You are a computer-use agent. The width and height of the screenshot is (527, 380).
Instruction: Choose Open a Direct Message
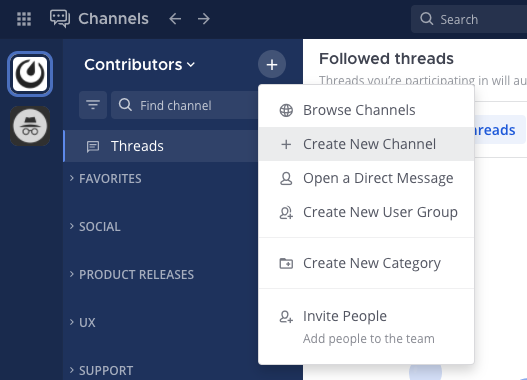tap(366, 178)
